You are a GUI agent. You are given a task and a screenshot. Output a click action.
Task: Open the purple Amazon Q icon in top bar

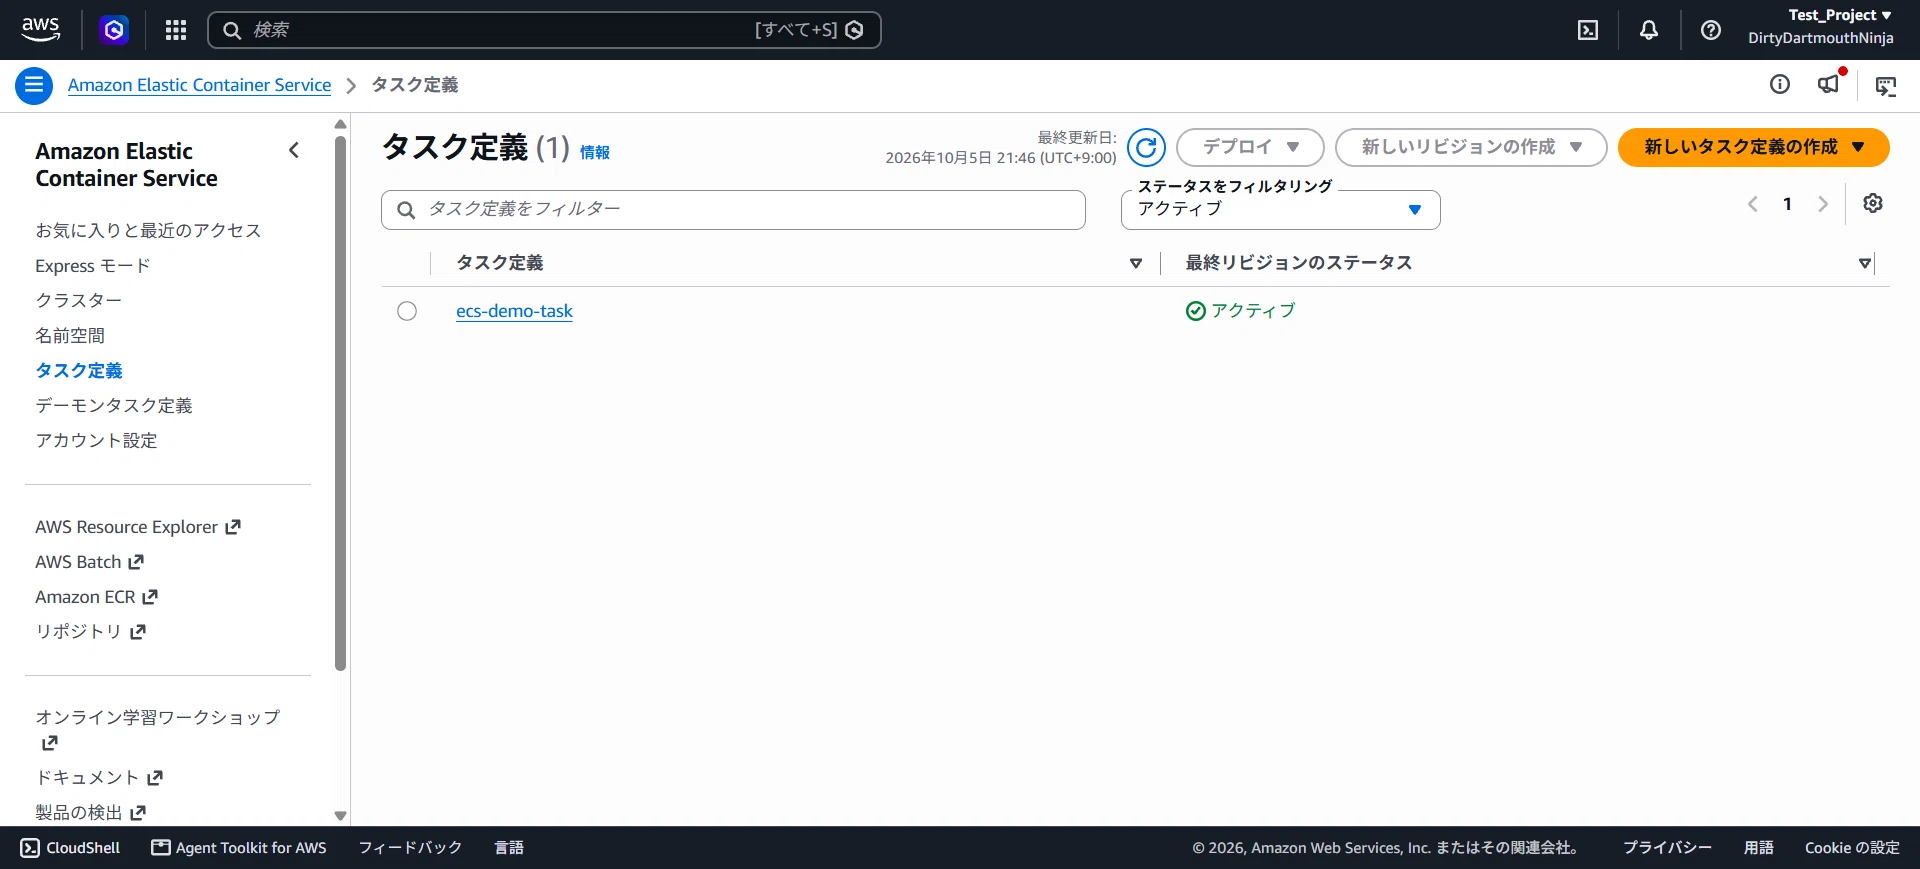[114, 30]
